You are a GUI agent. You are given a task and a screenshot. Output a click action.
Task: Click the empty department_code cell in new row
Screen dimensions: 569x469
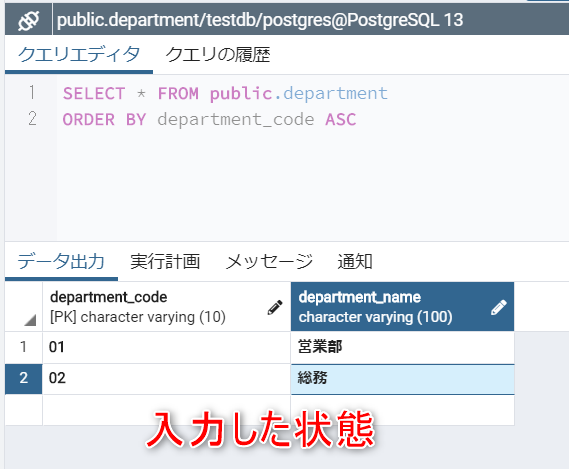pyautogui.click(x=167, y=410)
